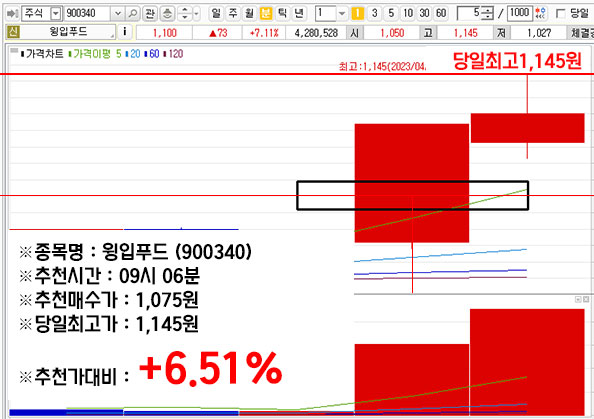
Task: Switch to the 주 weekly chart tab
Action: pos(233,14)
